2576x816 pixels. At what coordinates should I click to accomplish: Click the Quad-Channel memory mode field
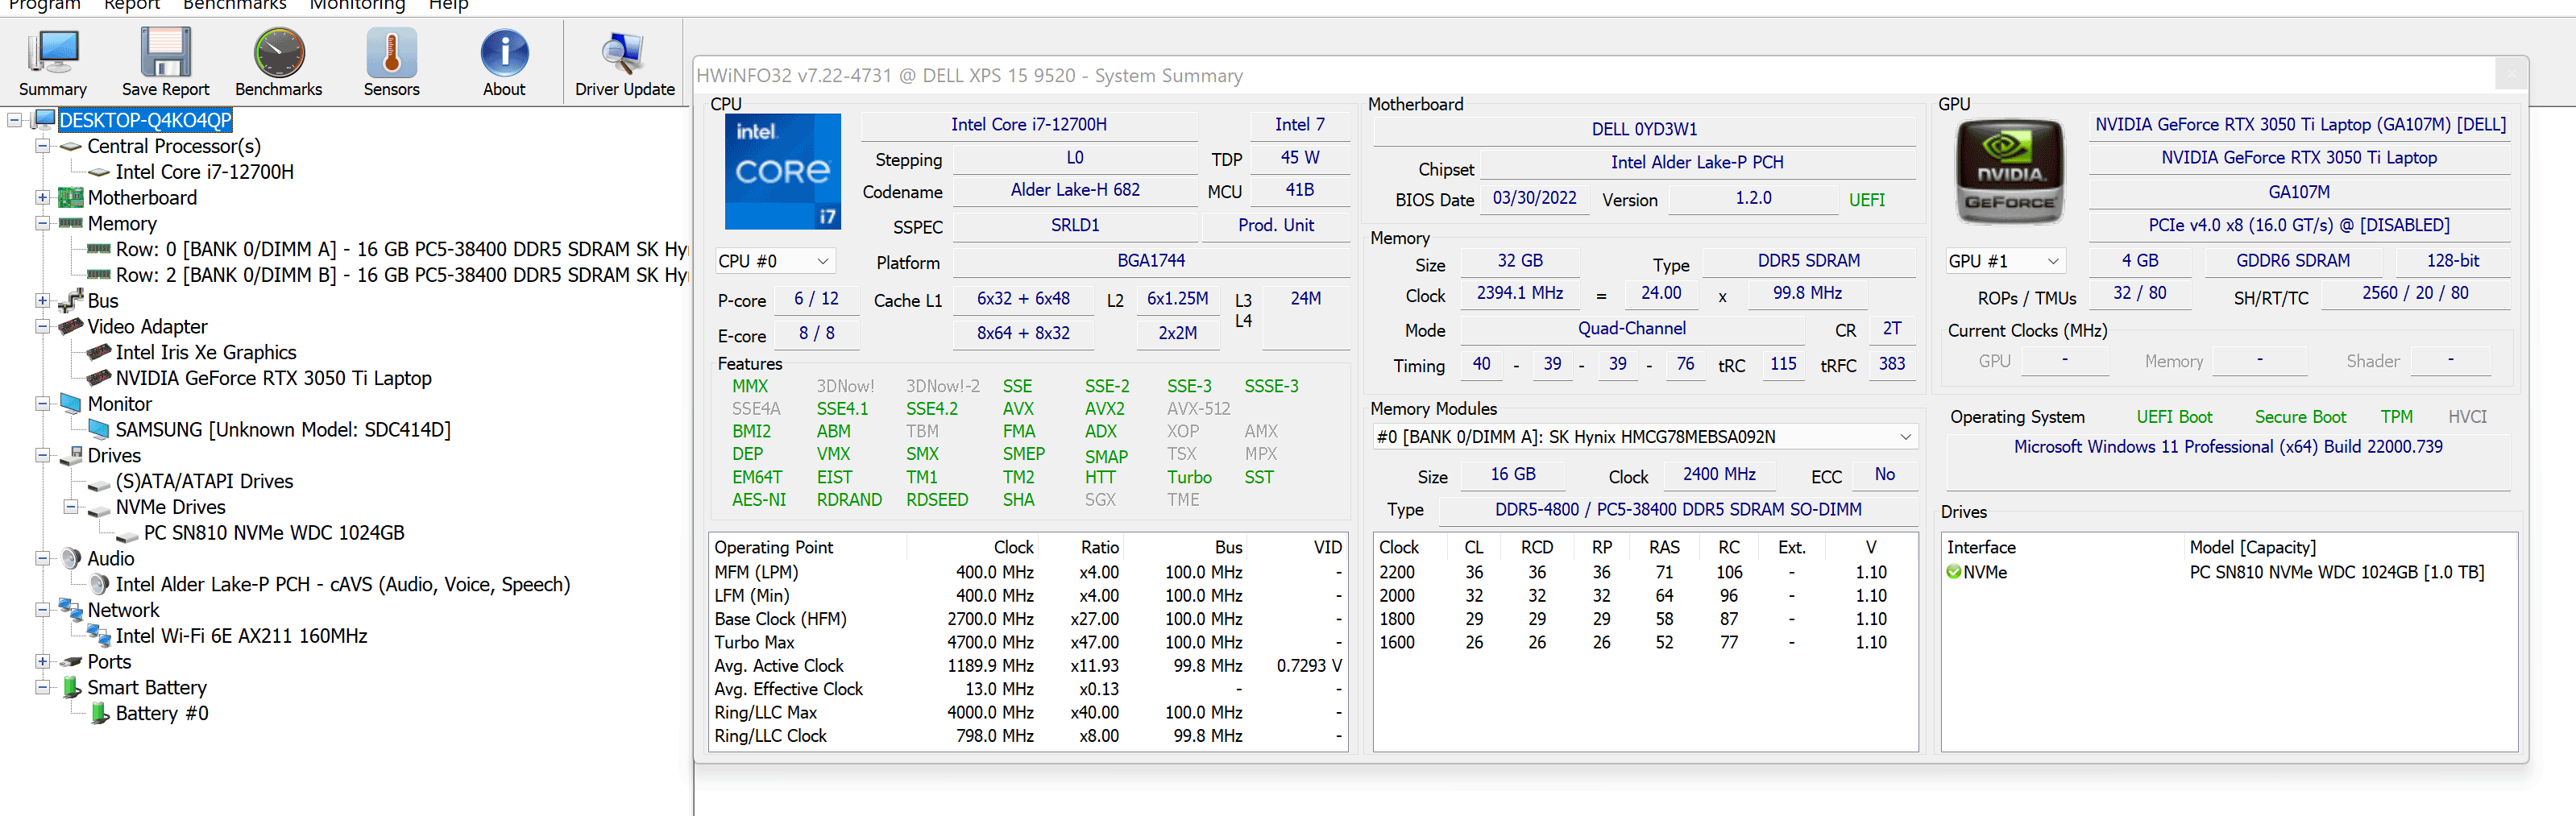pyautogui.click(x=1631, y=329)
